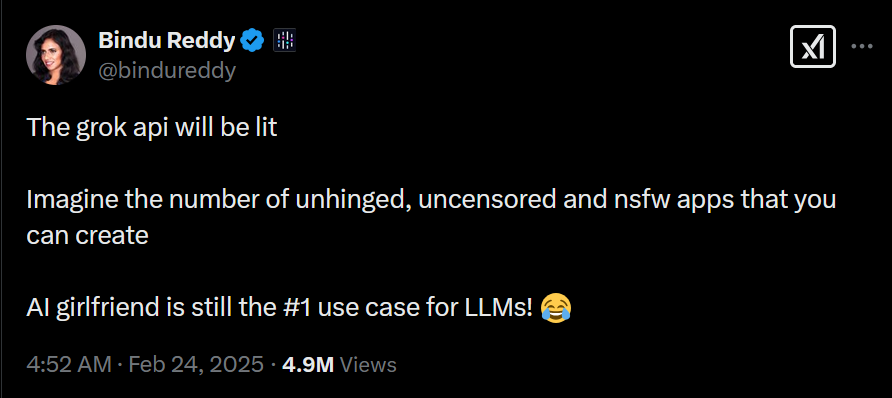The width and height of the screenshot is (892, 398).
Task: Select the Feb 24, 2025 date
Action: [x=196, y=364]
